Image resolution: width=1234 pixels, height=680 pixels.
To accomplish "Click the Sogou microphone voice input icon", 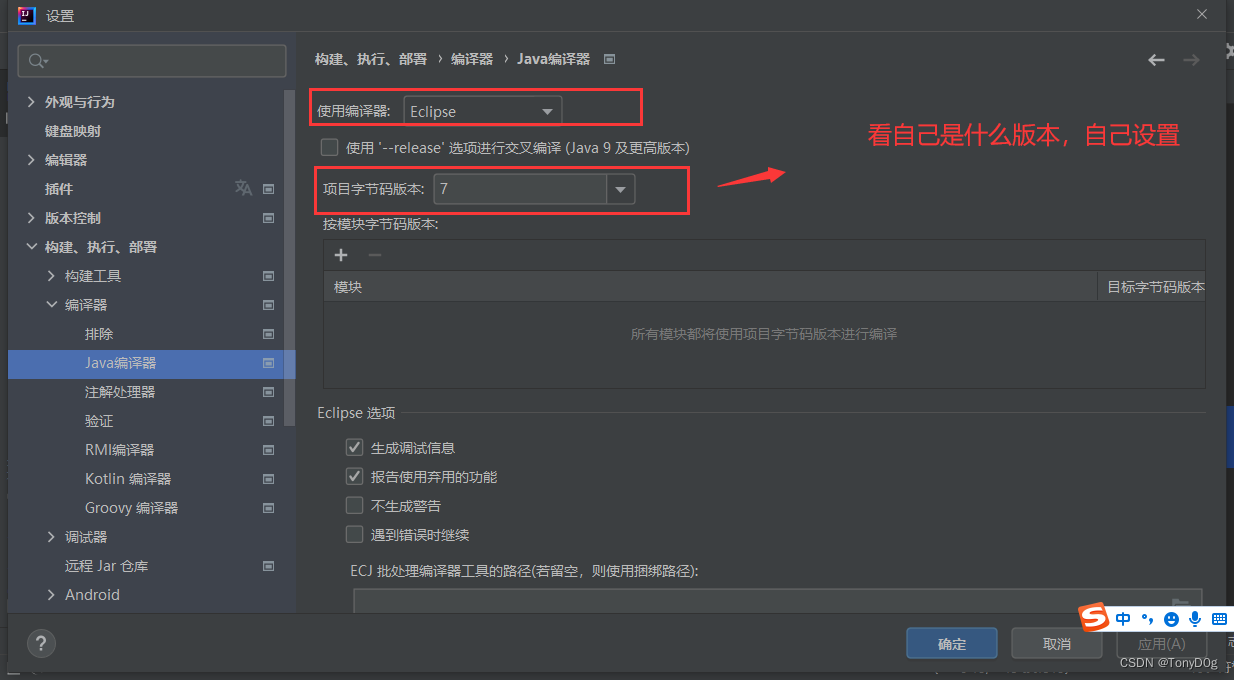I will [x=1194, y=619].
